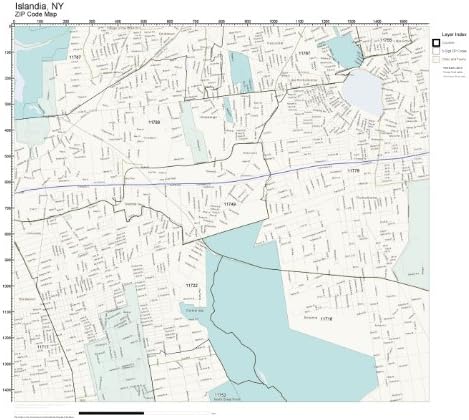
Task: Click ZIP code label 11716 on map
Action: point(326,319)
